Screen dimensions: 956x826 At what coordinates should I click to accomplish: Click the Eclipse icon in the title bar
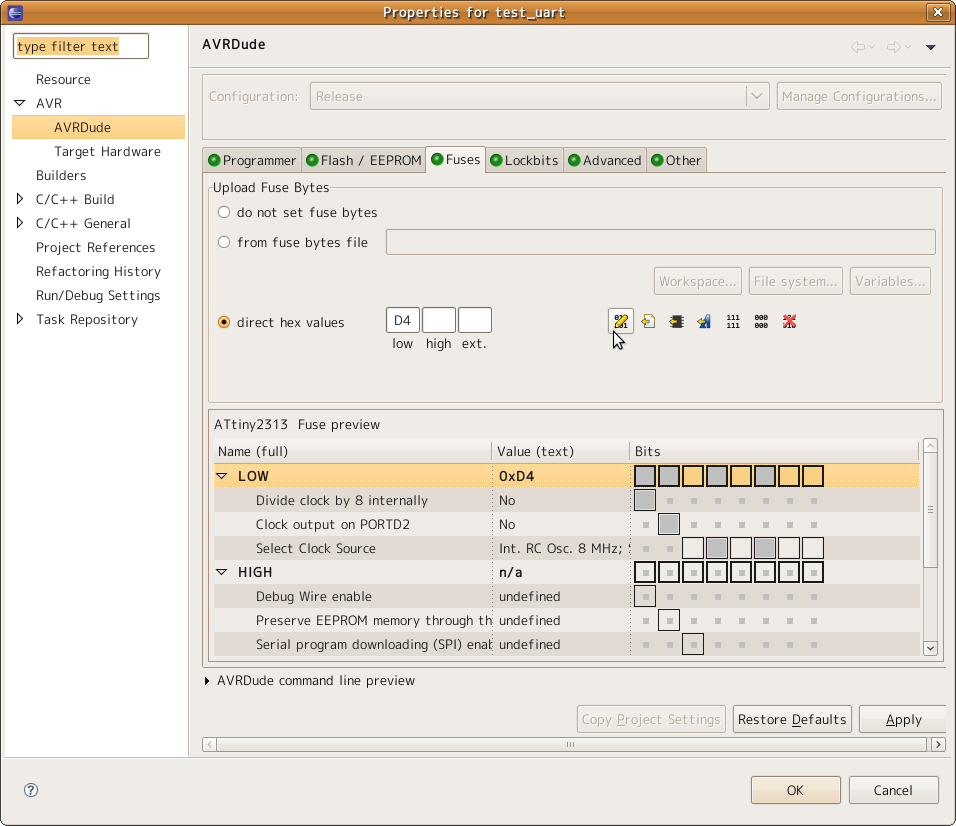click(x=15, y=12)
